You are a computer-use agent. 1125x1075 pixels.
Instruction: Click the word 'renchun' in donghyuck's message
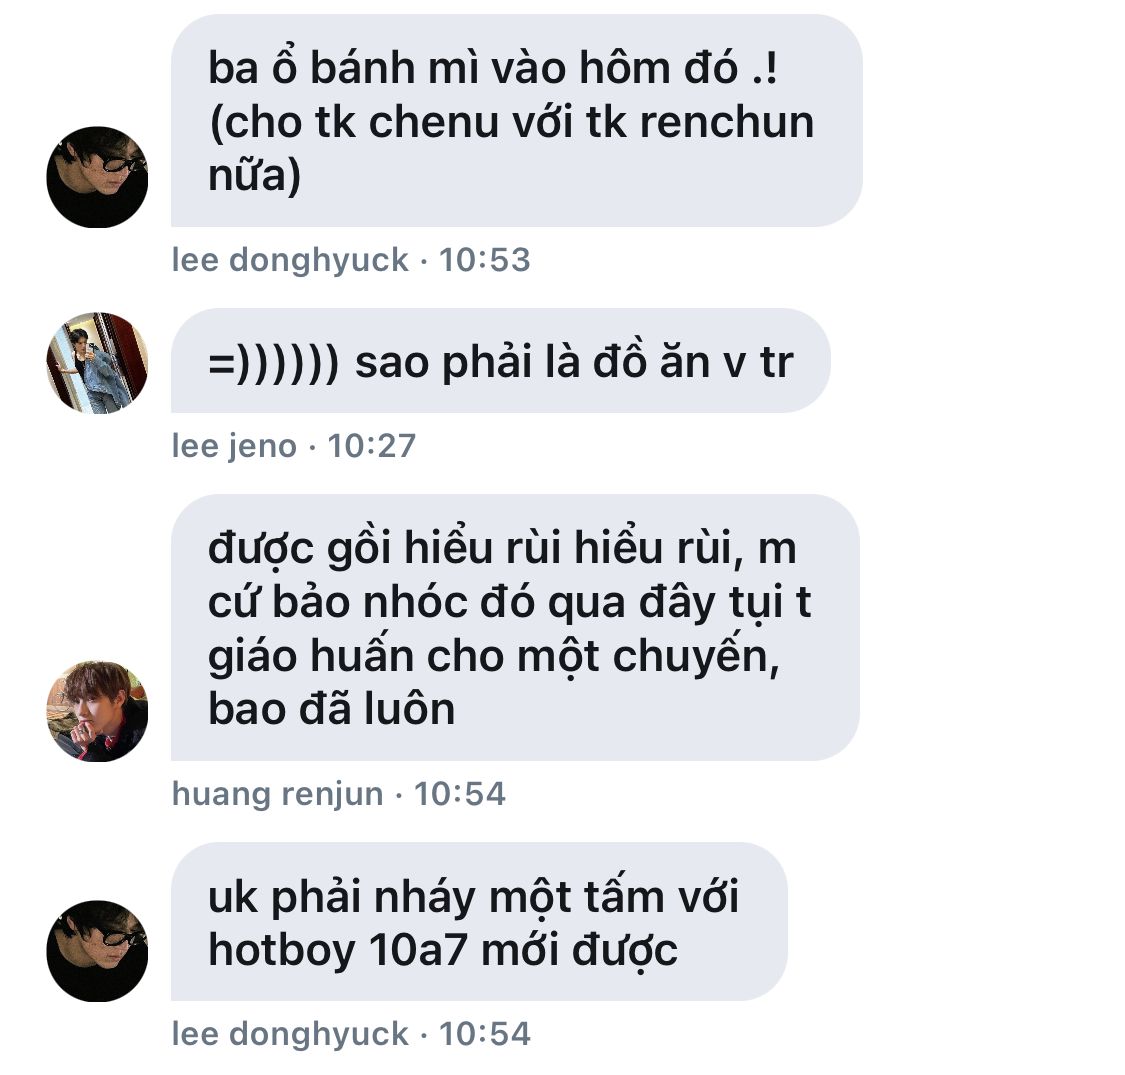pyautogui.click(x=727, y=123)
